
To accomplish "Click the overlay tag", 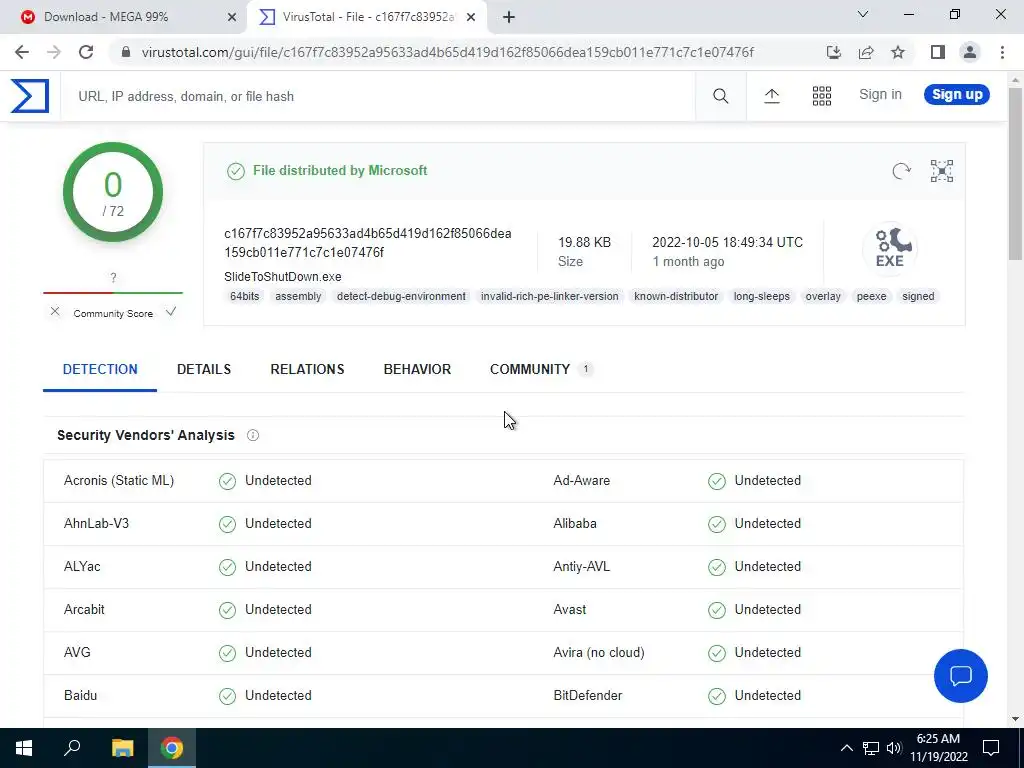I will pos(823,296).
